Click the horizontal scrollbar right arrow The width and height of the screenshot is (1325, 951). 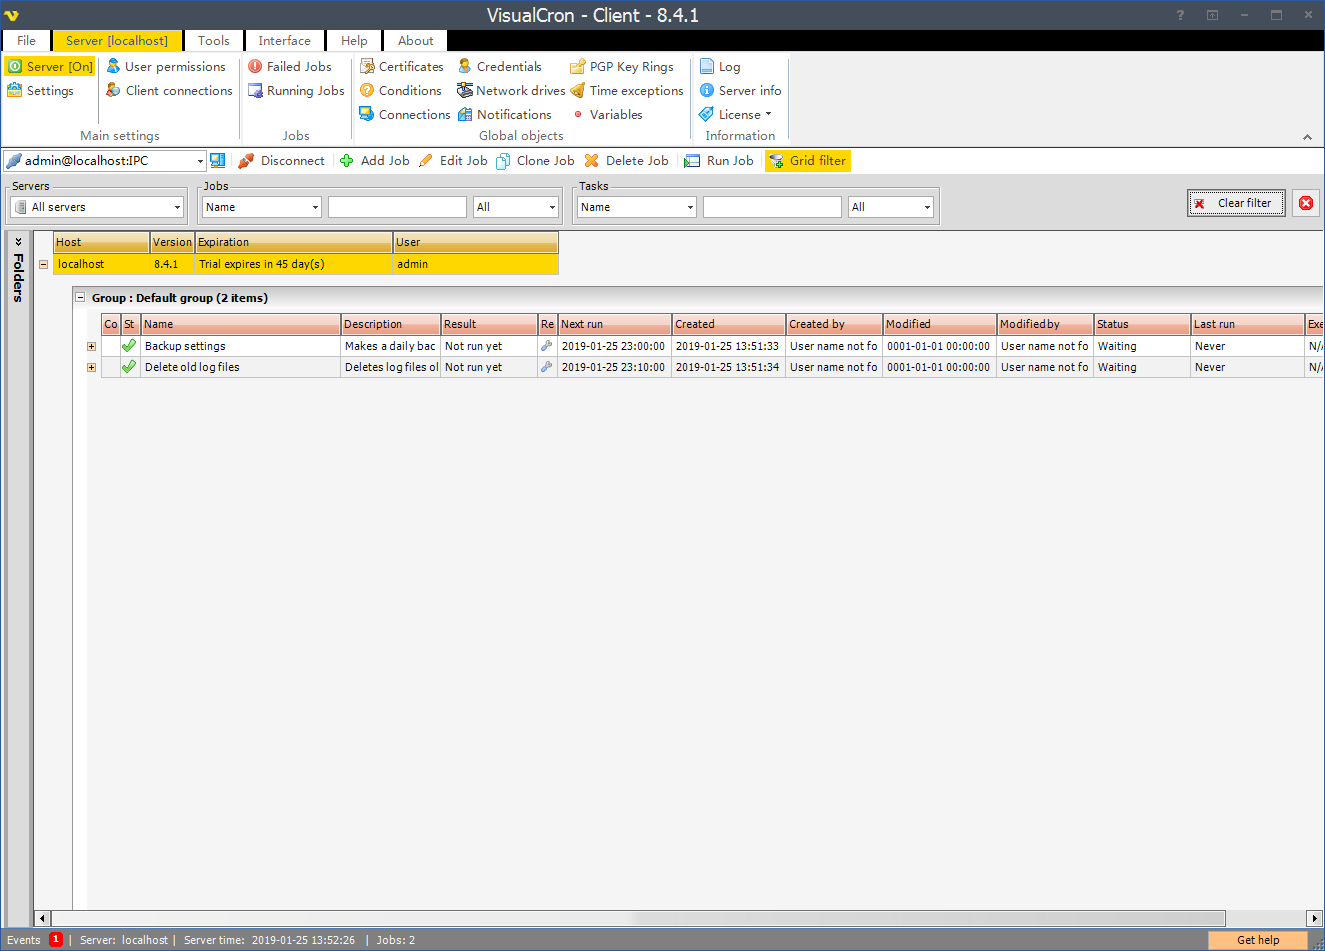coord(1314,918)
